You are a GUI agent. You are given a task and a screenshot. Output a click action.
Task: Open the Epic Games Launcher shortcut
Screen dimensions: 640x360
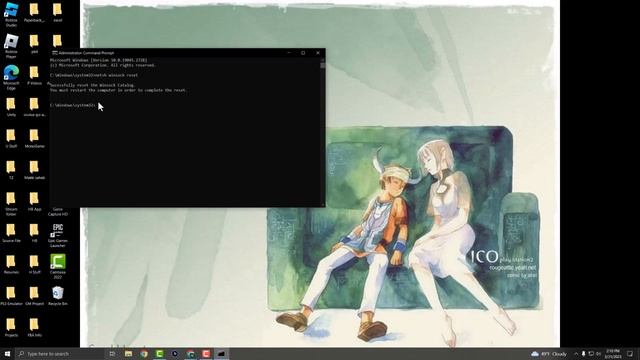click(58, 236)
